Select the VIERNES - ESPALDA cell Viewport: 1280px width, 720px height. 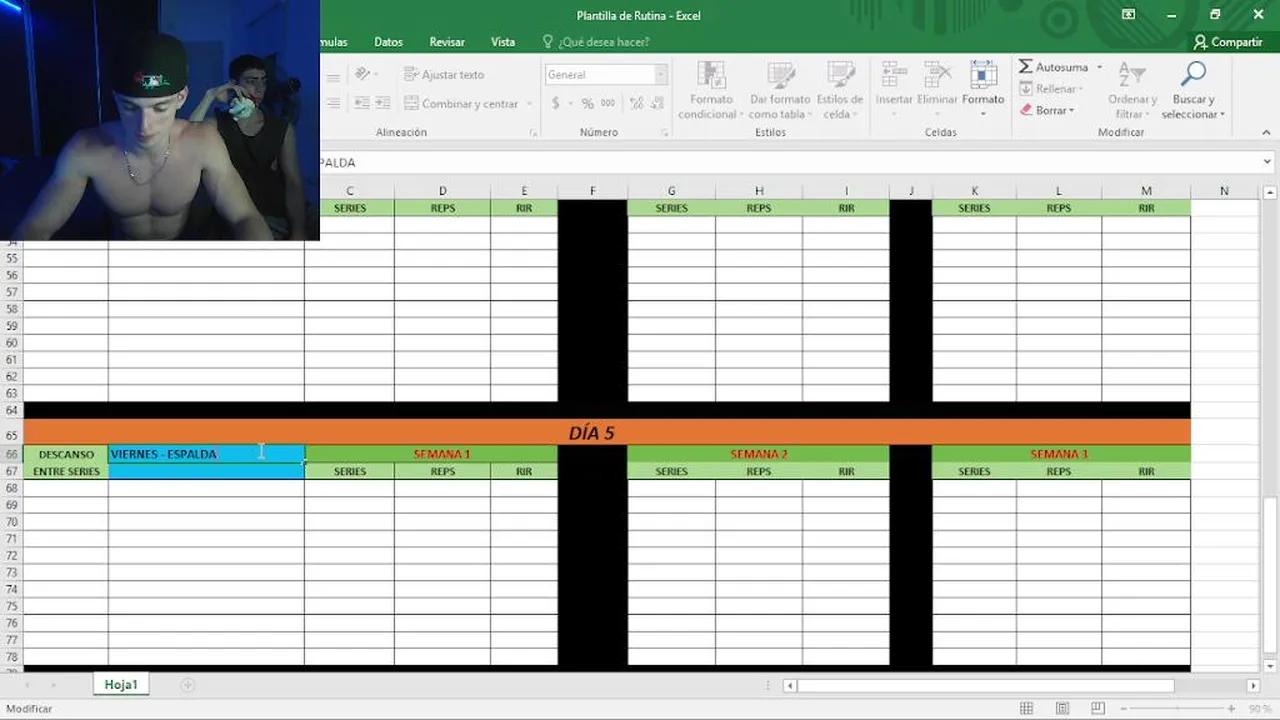(206, 454)
